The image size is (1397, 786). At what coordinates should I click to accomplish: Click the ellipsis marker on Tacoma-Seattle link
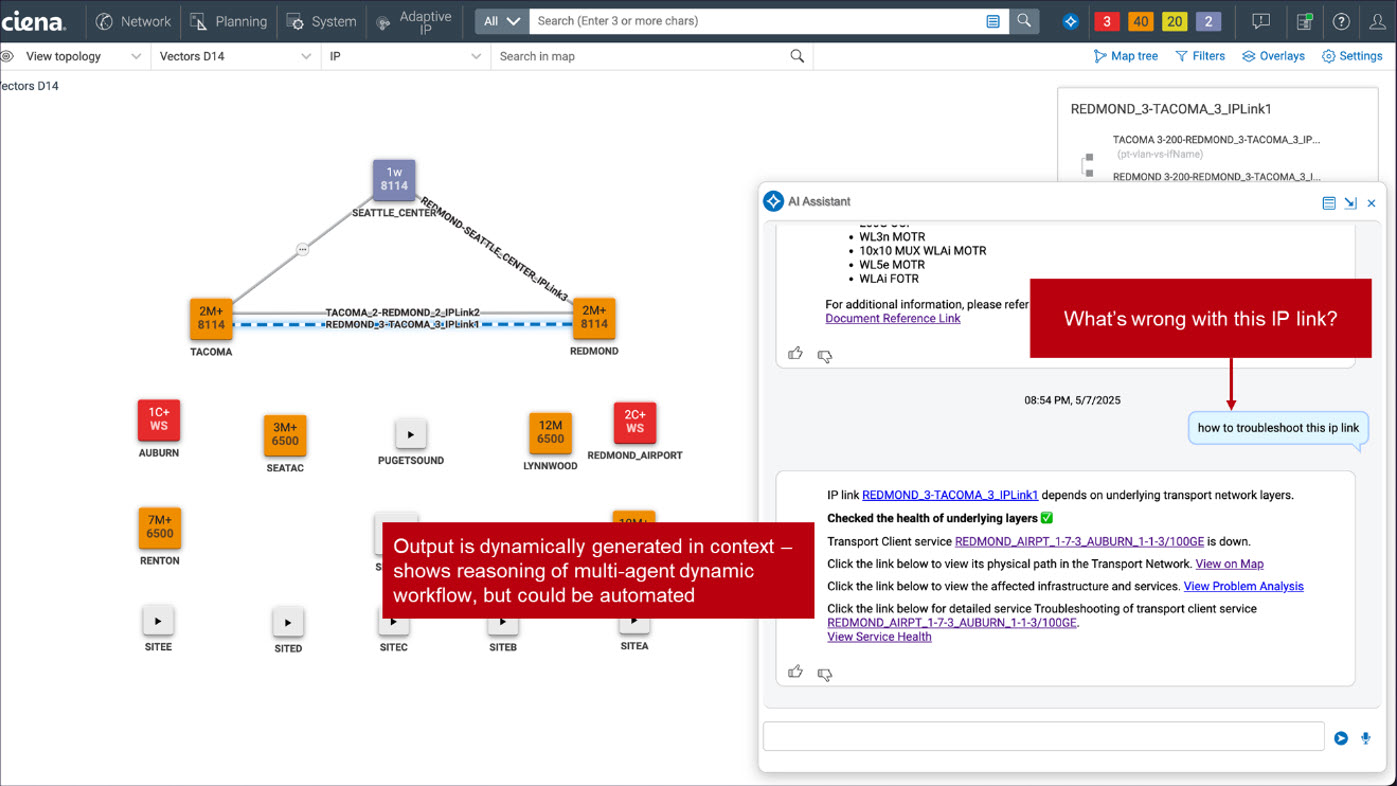pos(302,250)
